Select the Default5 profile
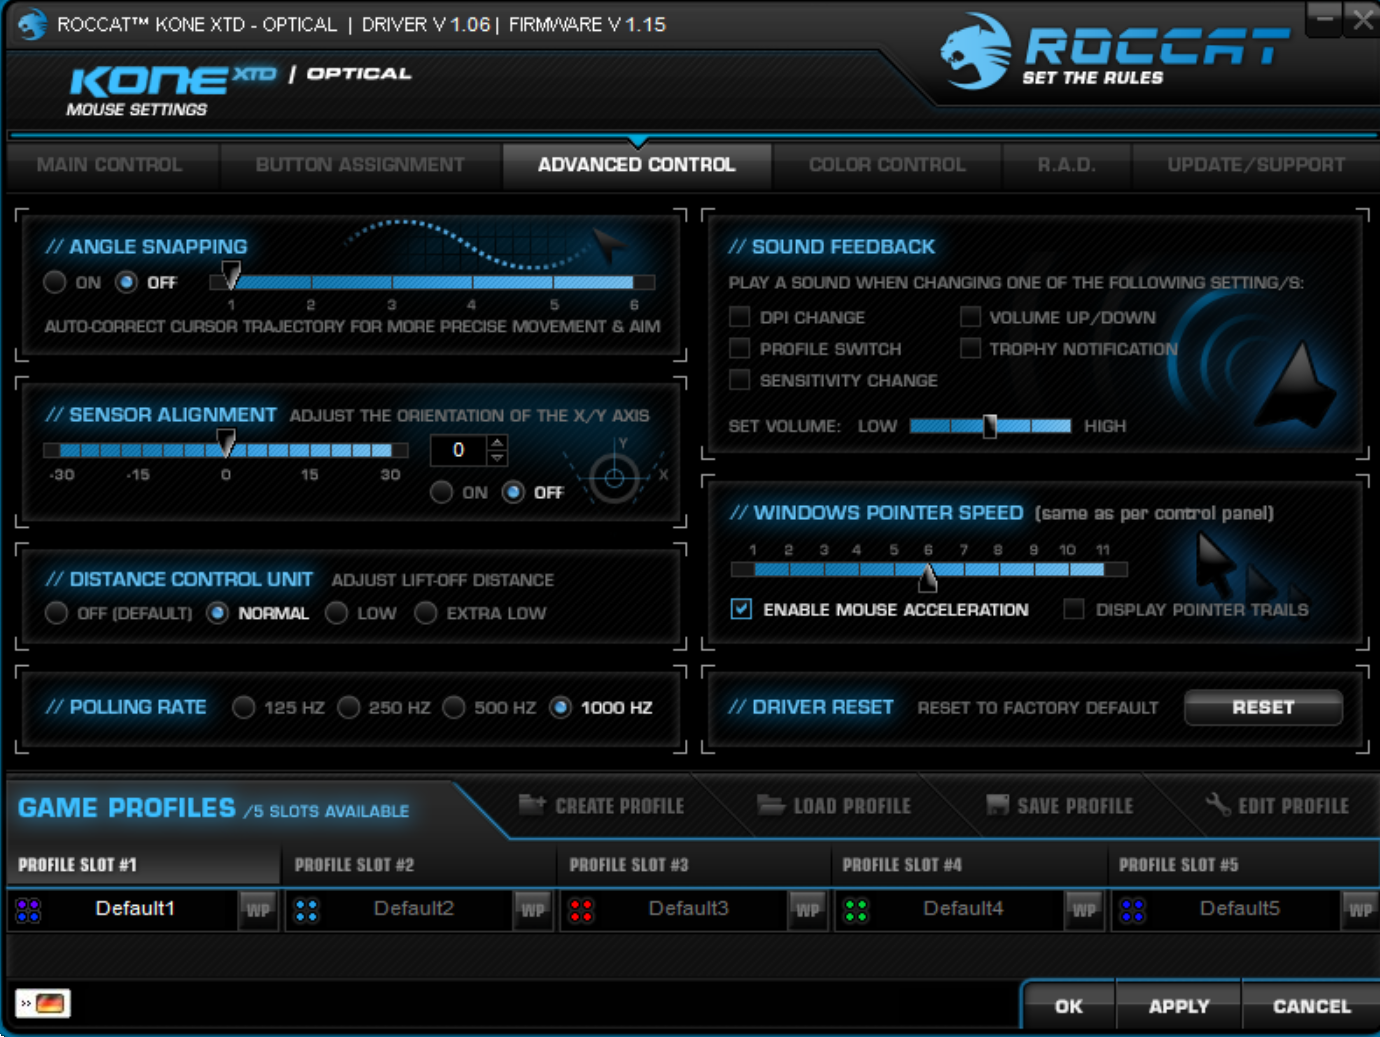The height and width of the screenshot is (1037, 1380). (x=1240, y=908)
